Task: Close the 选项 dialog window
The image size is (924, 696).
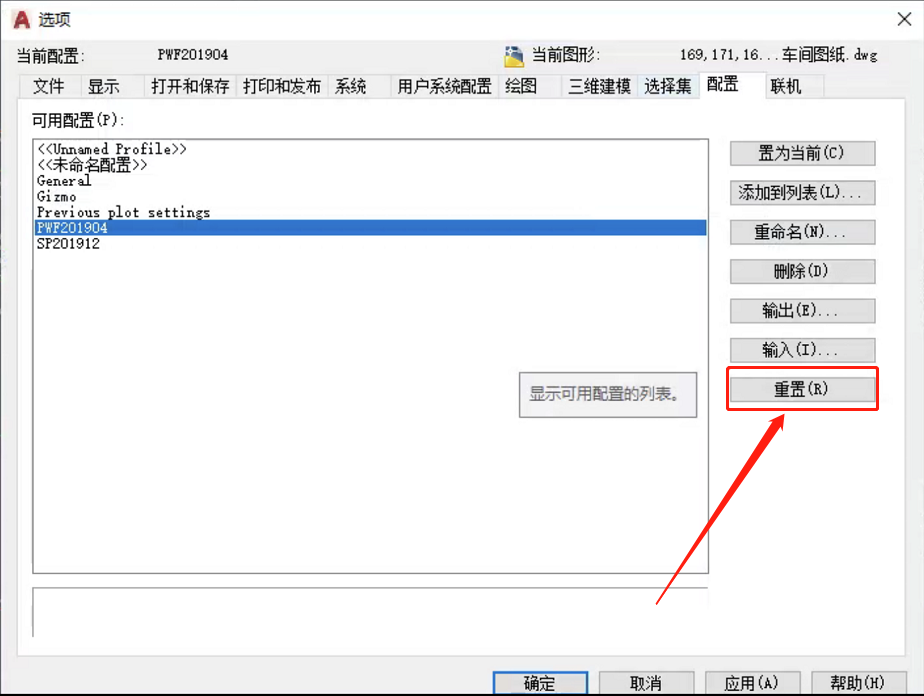Action: click(x=905, y=19)
